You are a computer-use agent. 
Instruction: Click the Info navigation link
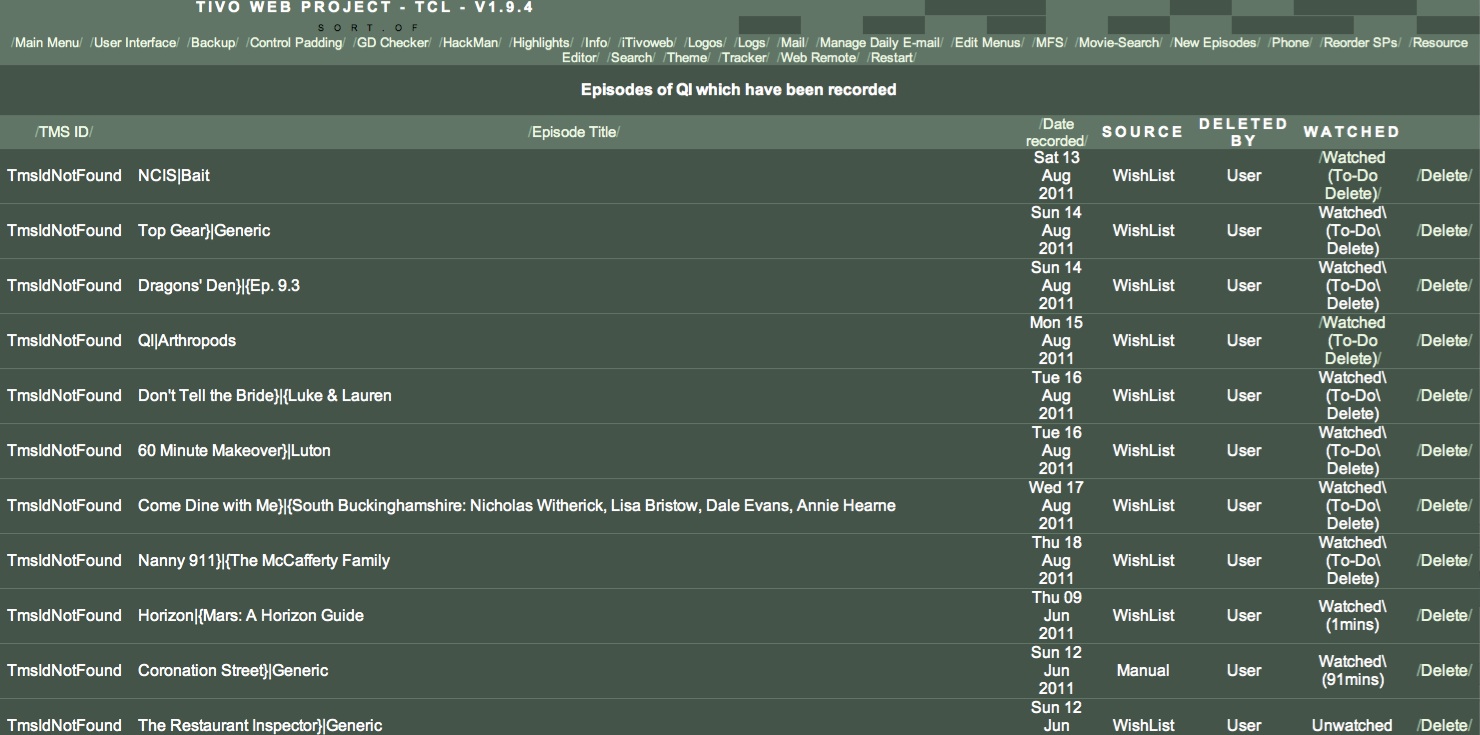click(596, 43)
